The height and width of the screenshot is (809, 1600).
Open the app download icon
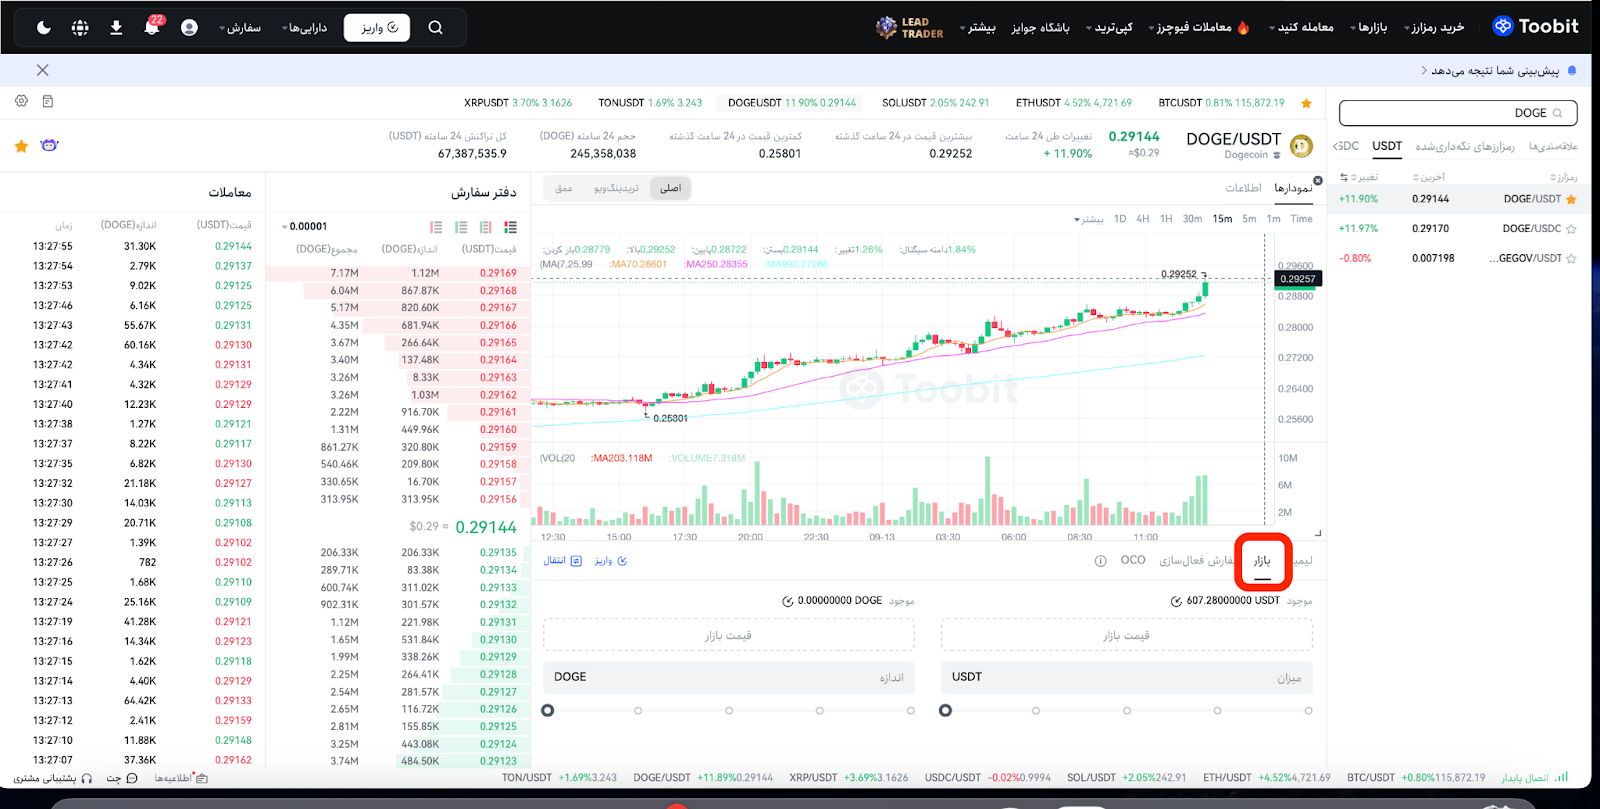tap(116, 28)
